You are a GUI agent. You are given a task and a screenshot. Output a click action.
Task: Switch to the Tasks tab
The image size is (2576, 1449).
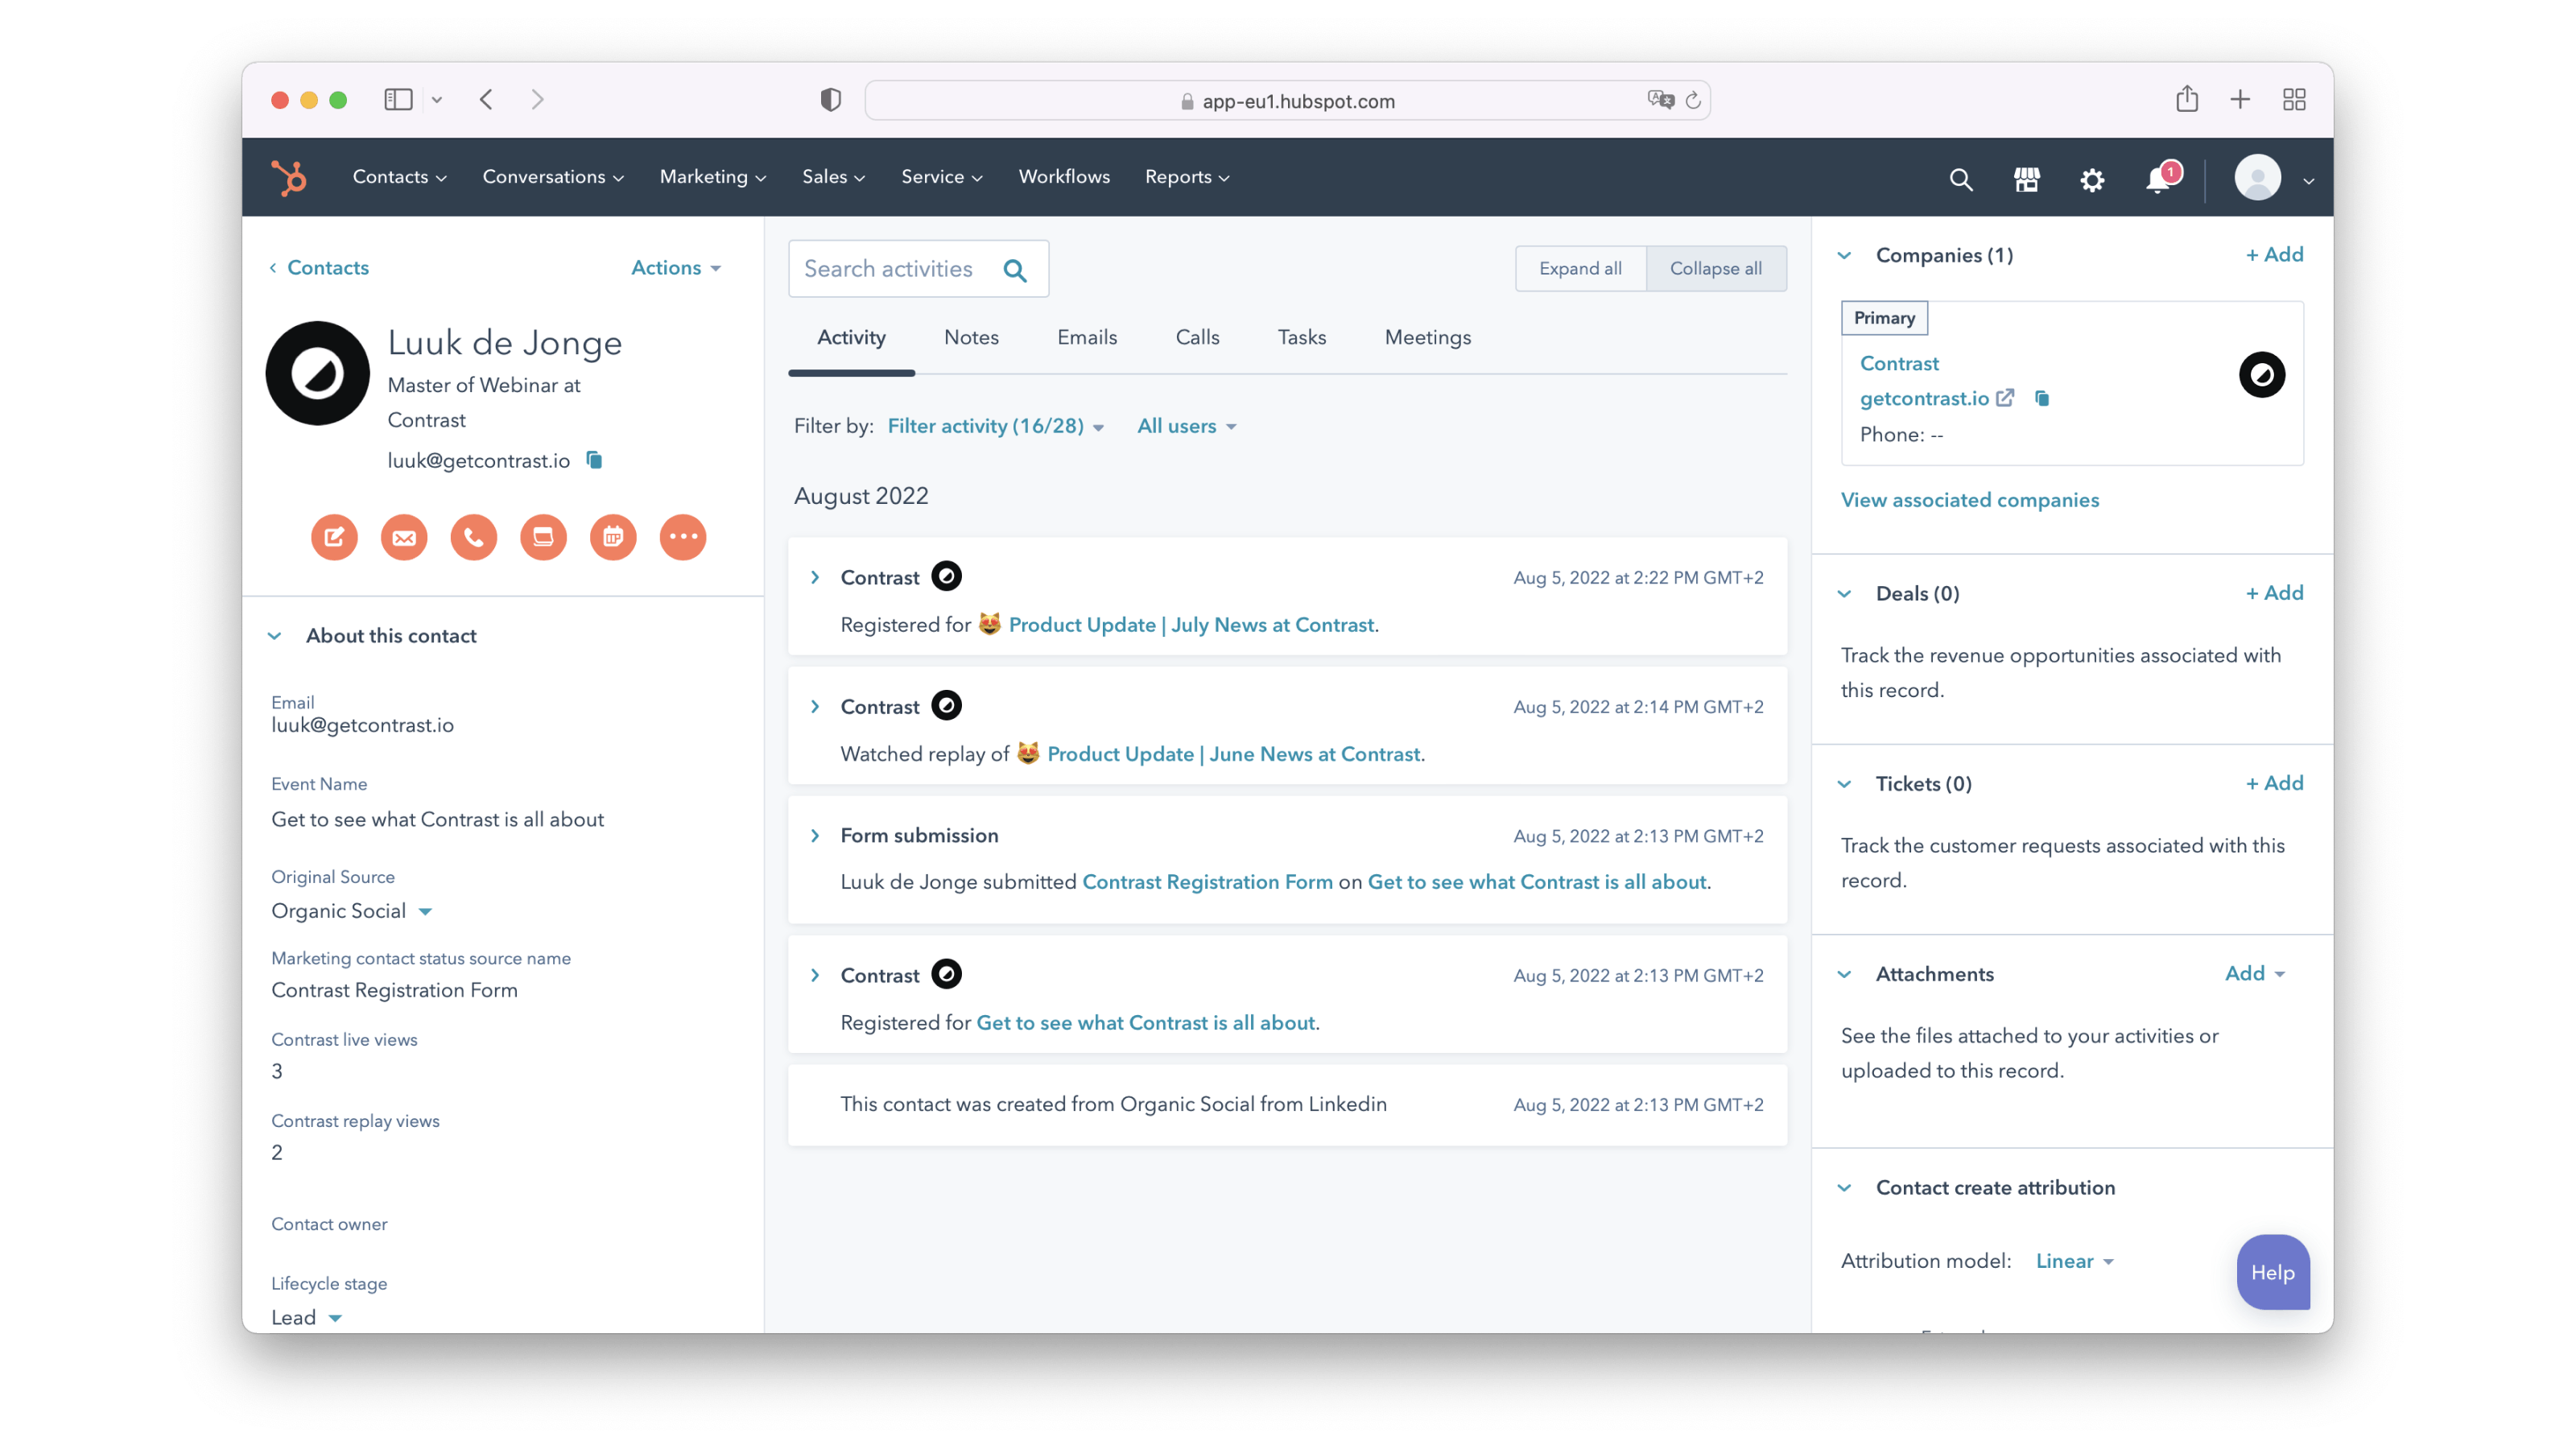click(x=1301, y=338)
